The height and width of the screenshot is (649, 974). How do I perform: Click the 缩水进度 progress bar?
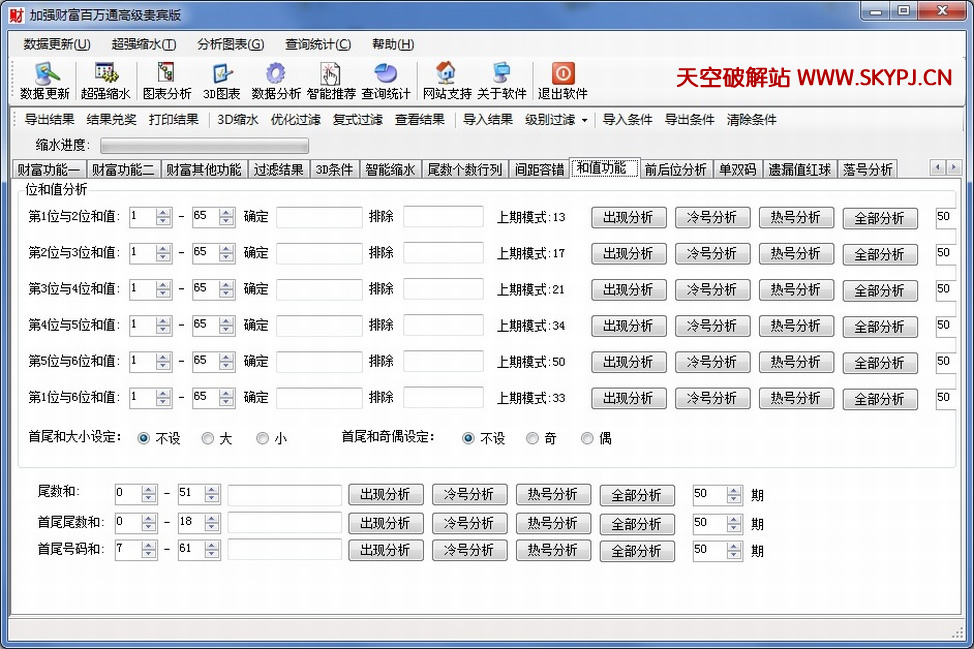[204, 145]
